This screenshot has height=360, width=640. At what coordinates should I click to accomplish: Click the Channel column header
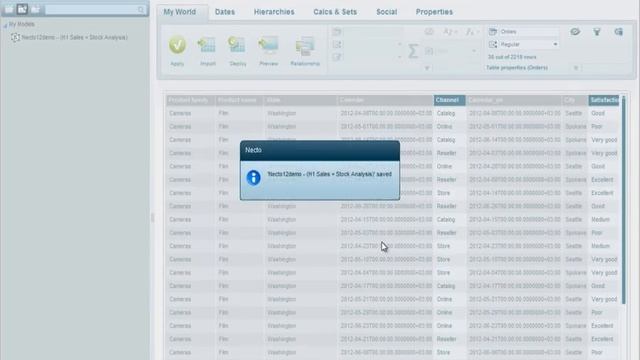point(449,100)
